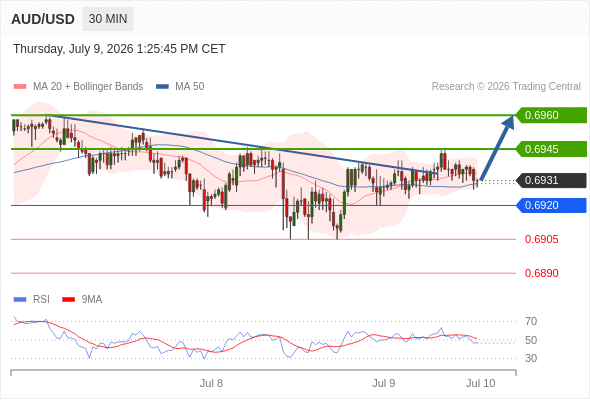Click the RSI 30 level label
This screenshot has width=590, height=400.
531,358
